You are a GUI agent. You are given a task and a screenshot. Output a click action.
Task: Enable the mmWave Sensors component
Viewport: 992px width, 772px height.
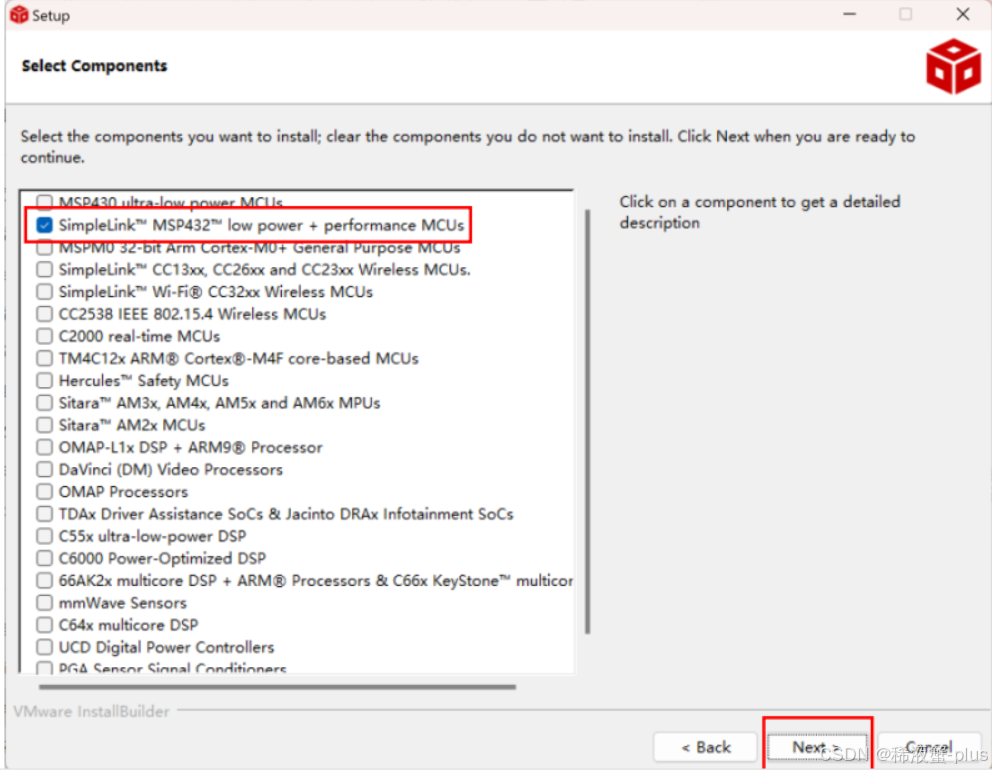click(44, 602)
